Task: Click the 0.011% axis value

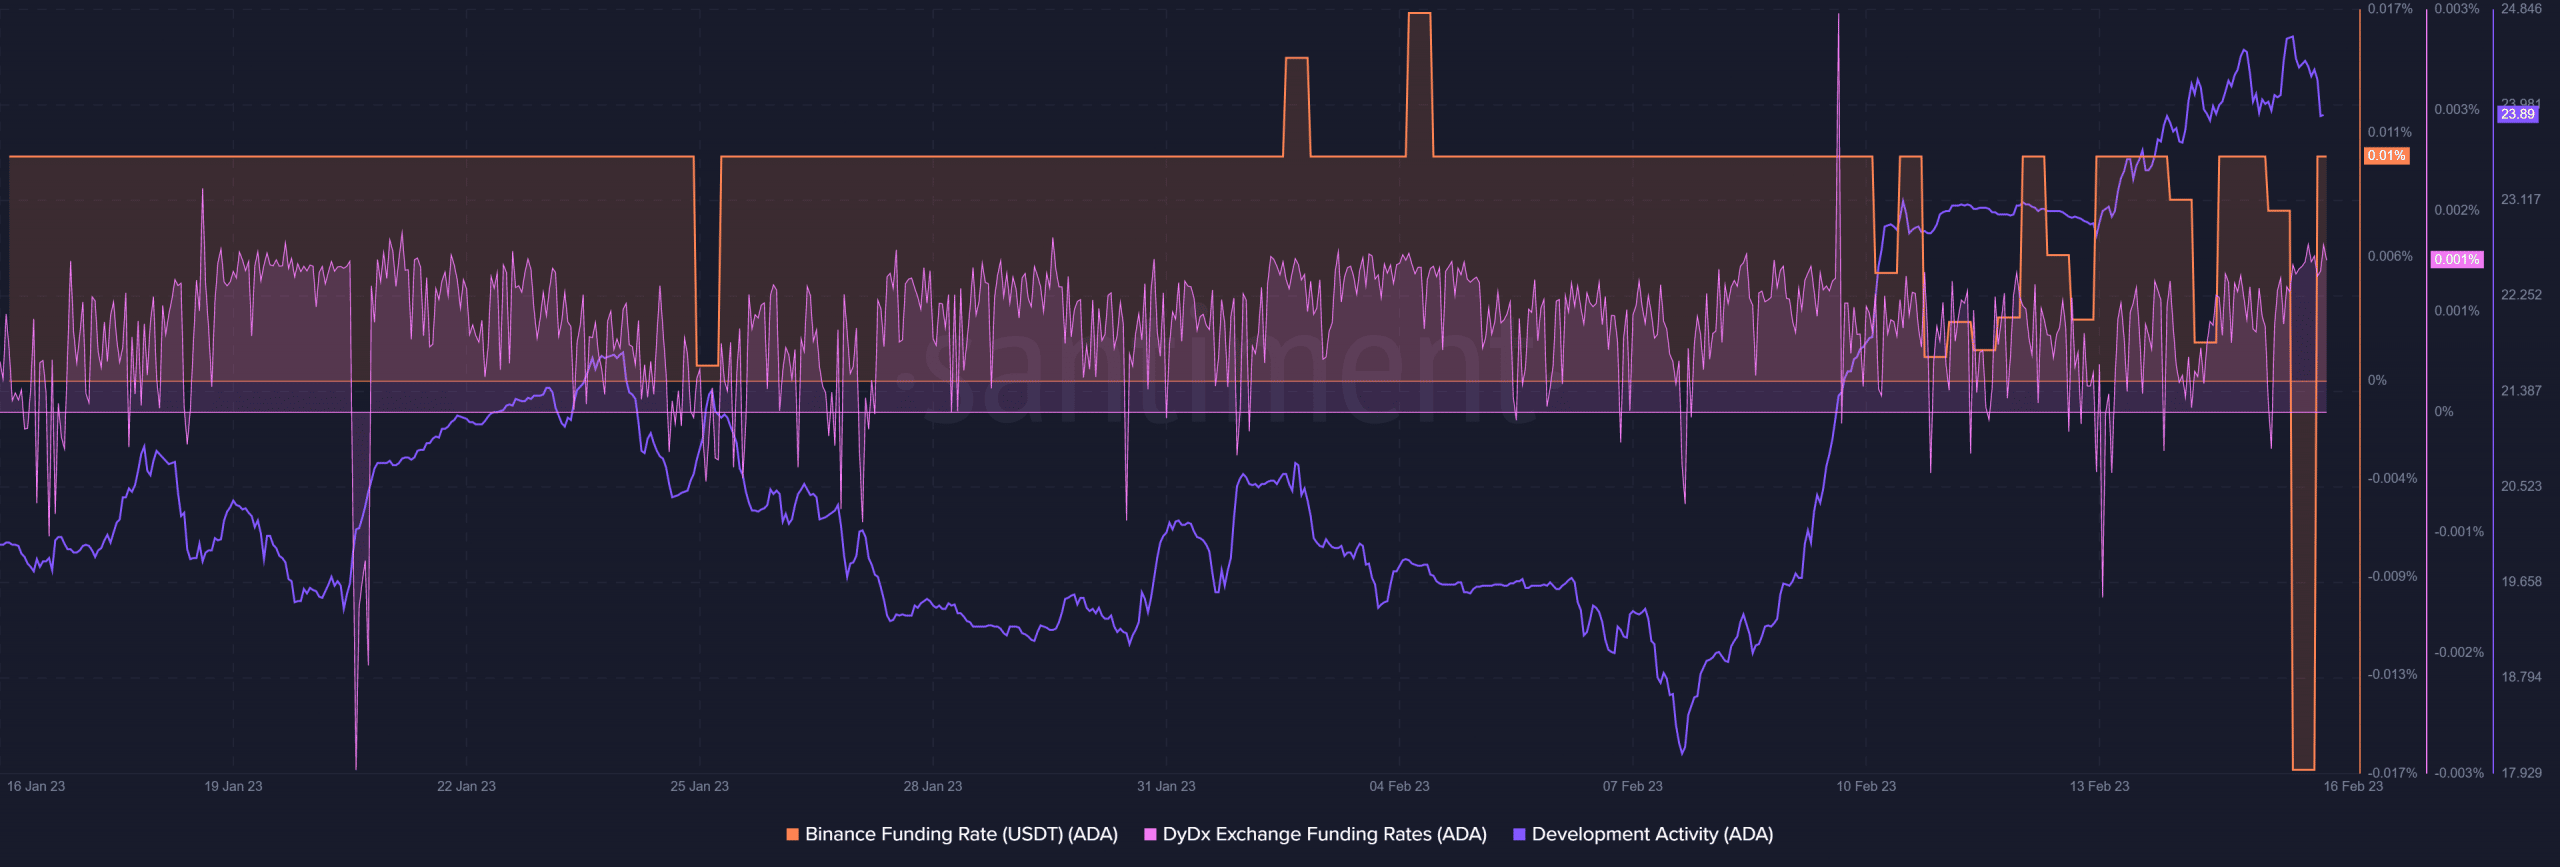Action: 2389,133
